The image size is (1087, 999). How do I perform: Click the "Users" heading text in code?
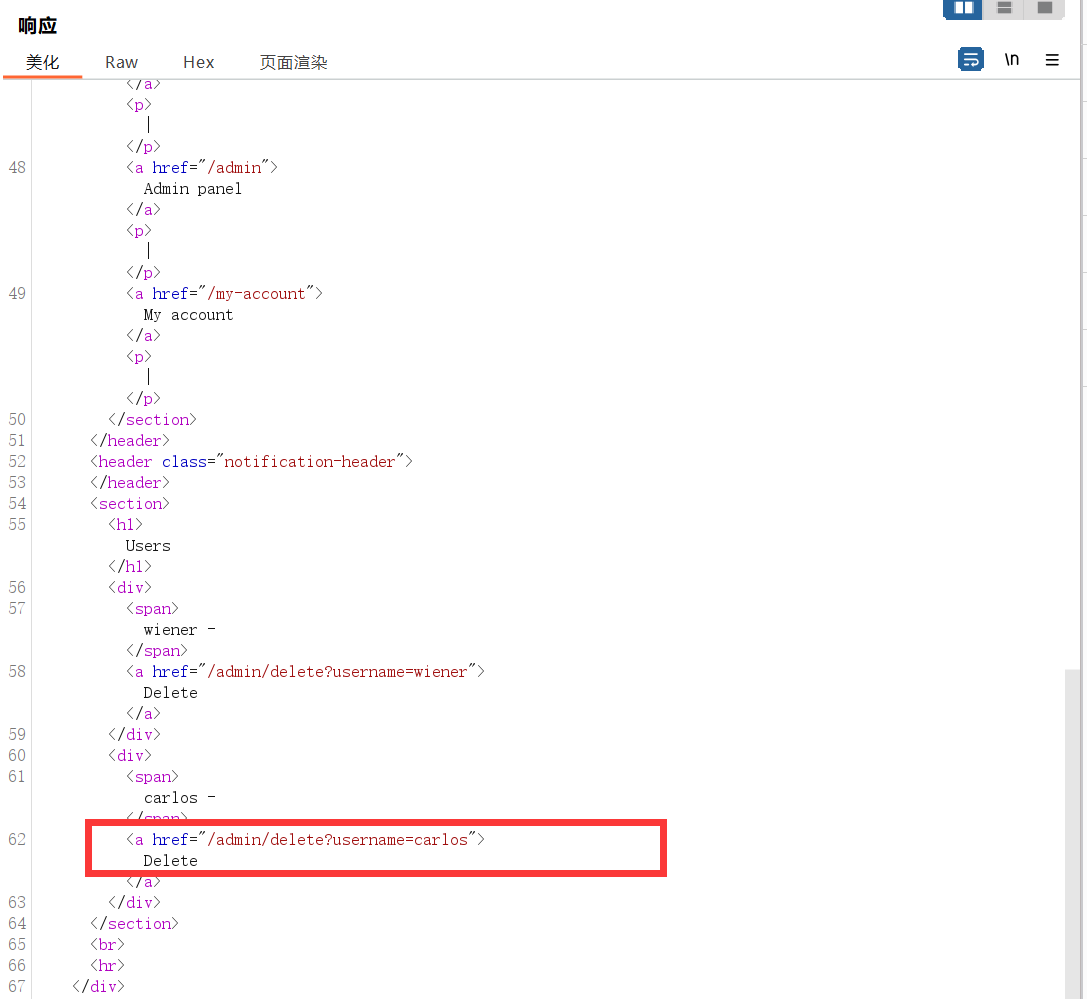tap(148, 546)
